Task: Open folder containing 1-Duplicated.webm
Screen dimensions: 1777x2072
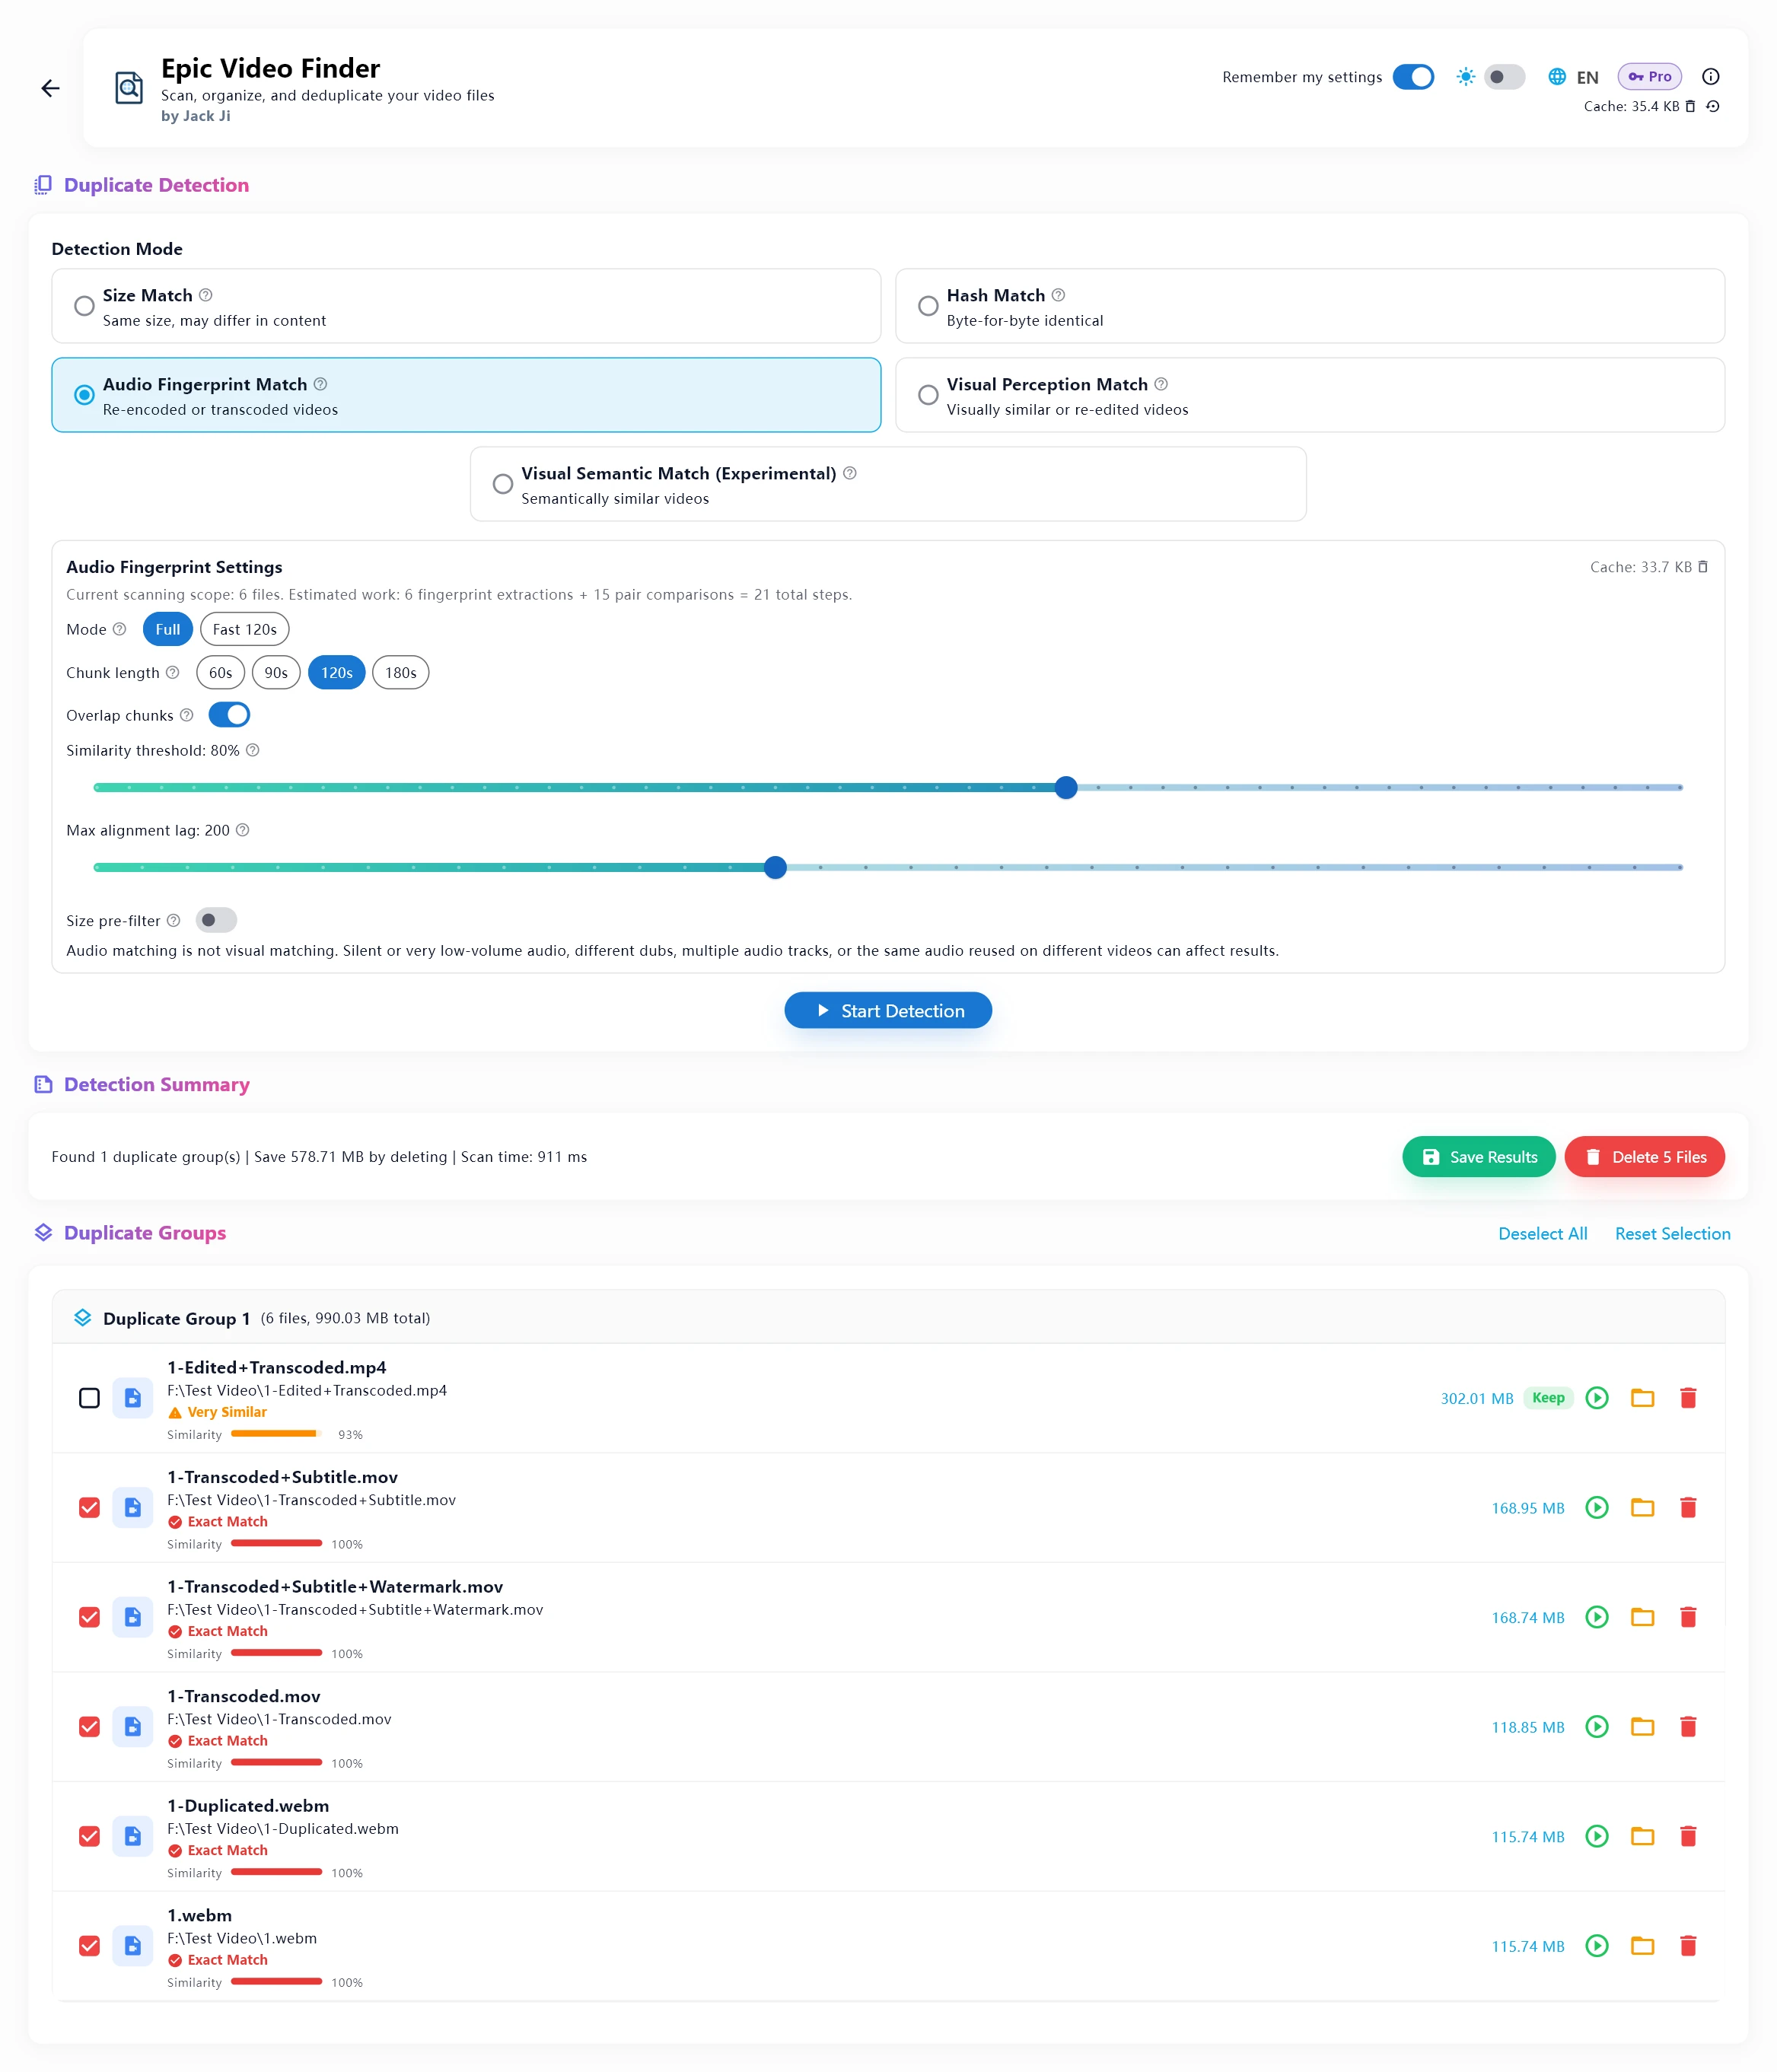Action: 1642,1836
